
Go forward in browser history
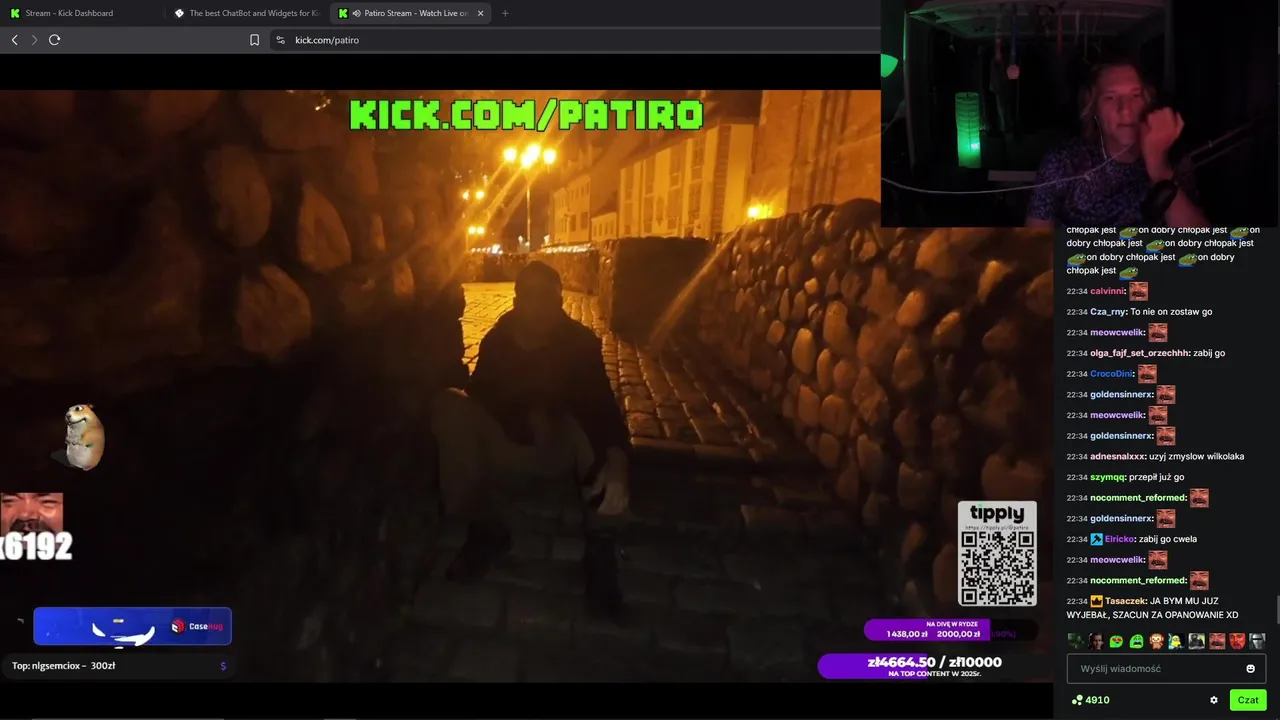tap(34, 40)
